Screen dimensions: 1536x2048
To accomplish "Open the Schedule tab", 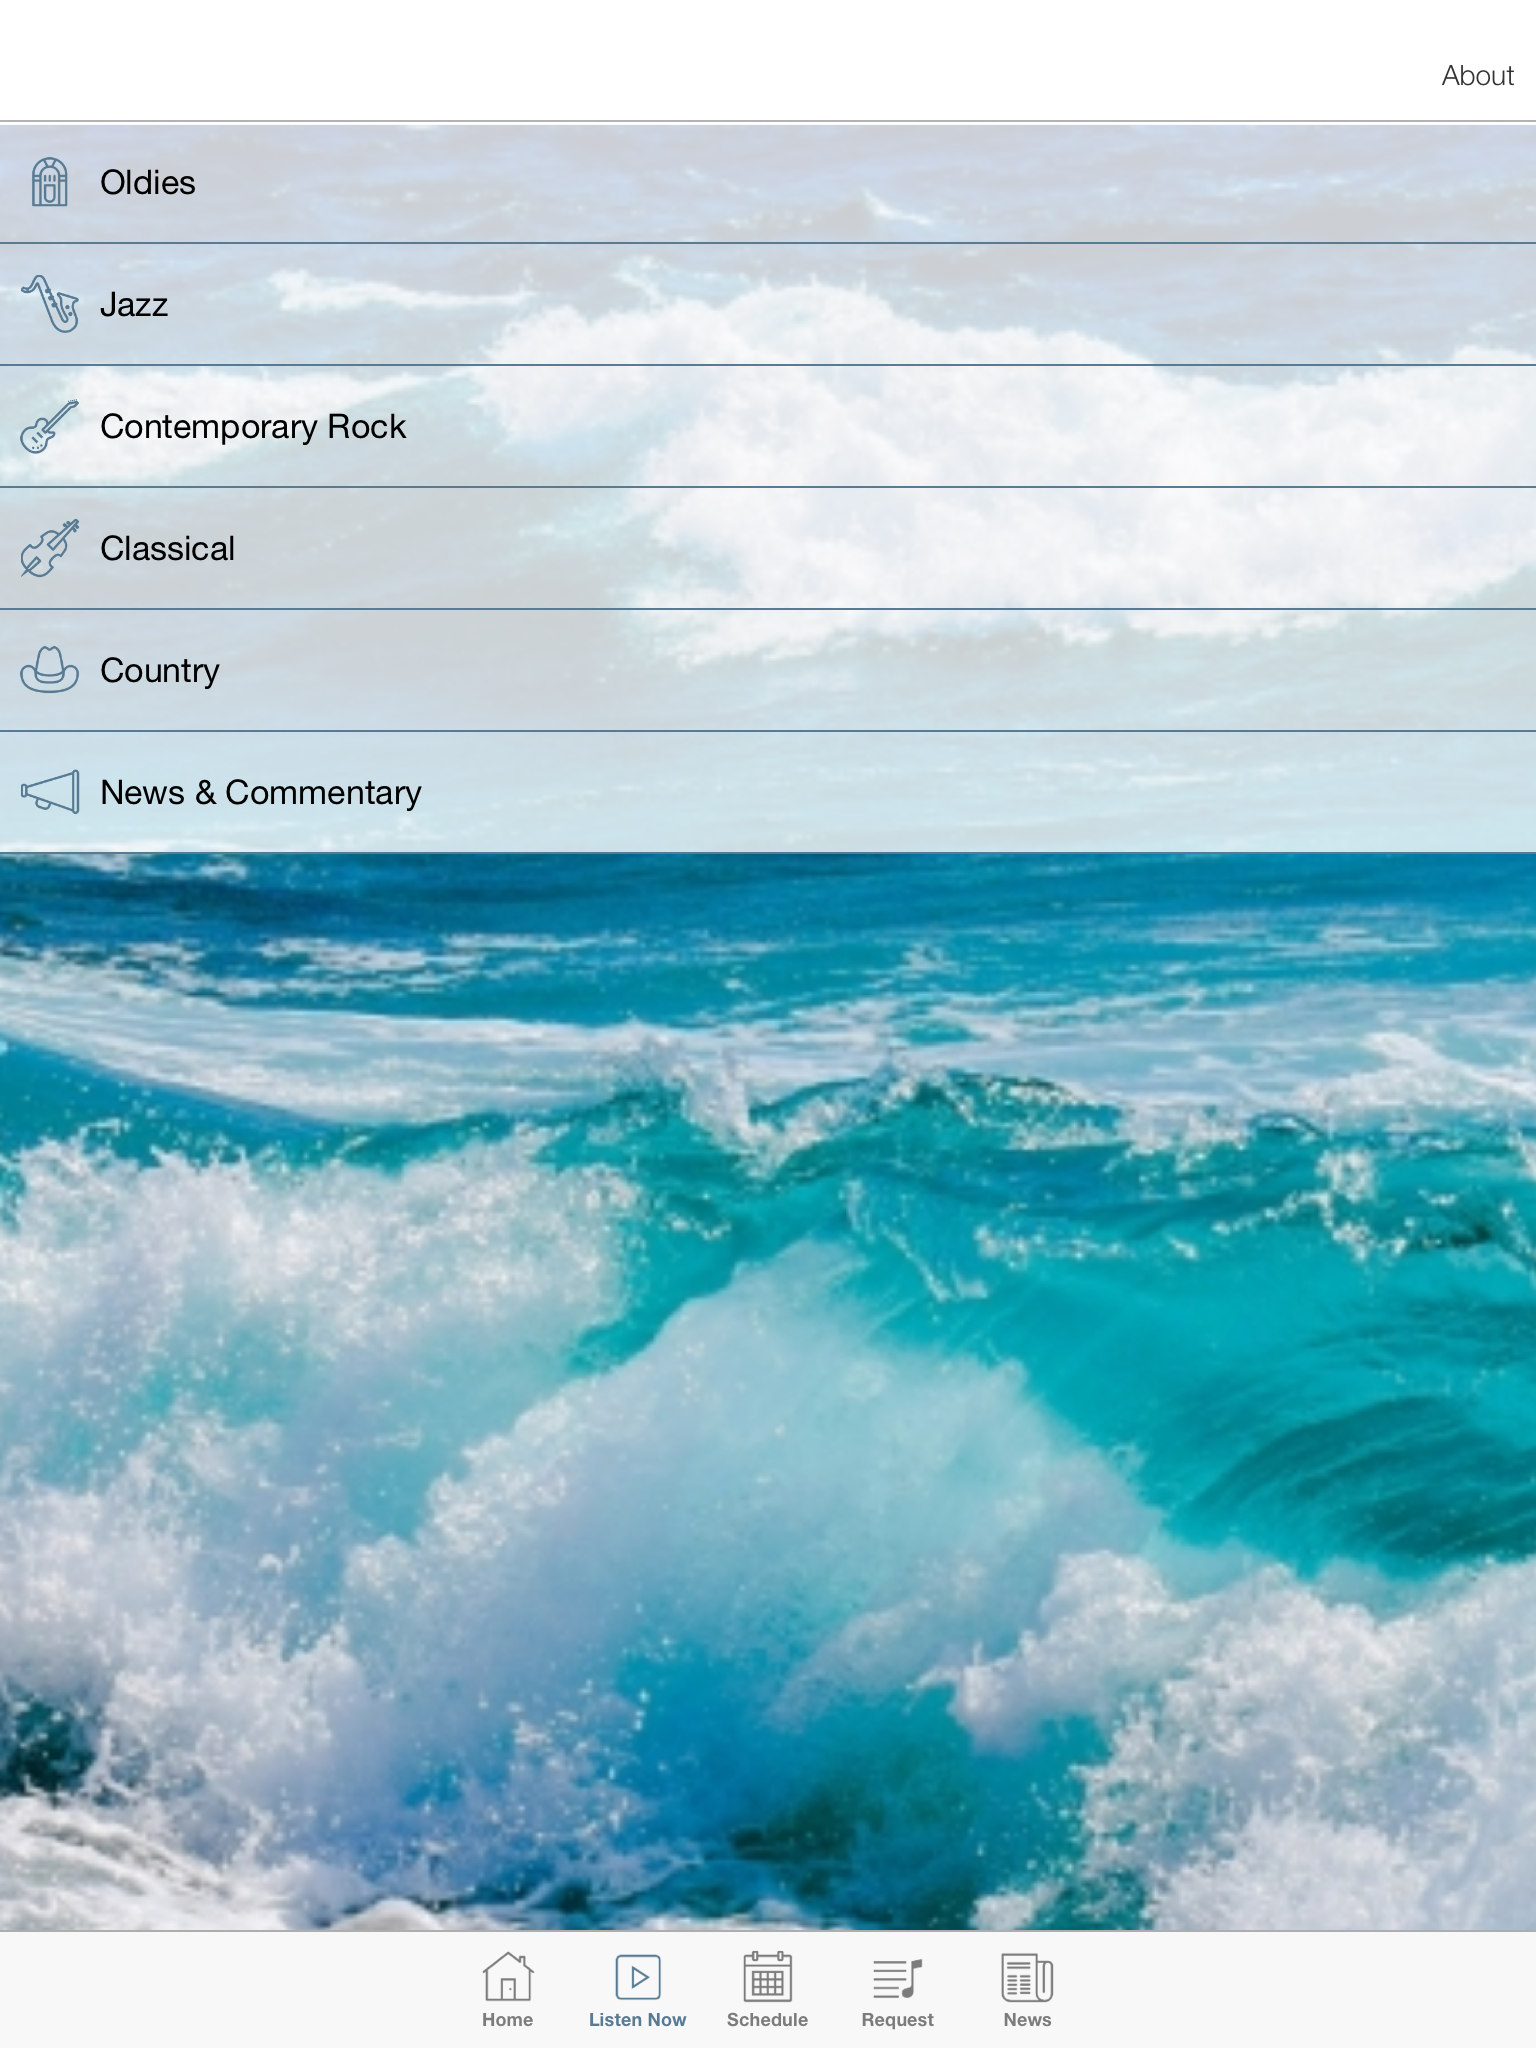I will (x=768, y=1990).
